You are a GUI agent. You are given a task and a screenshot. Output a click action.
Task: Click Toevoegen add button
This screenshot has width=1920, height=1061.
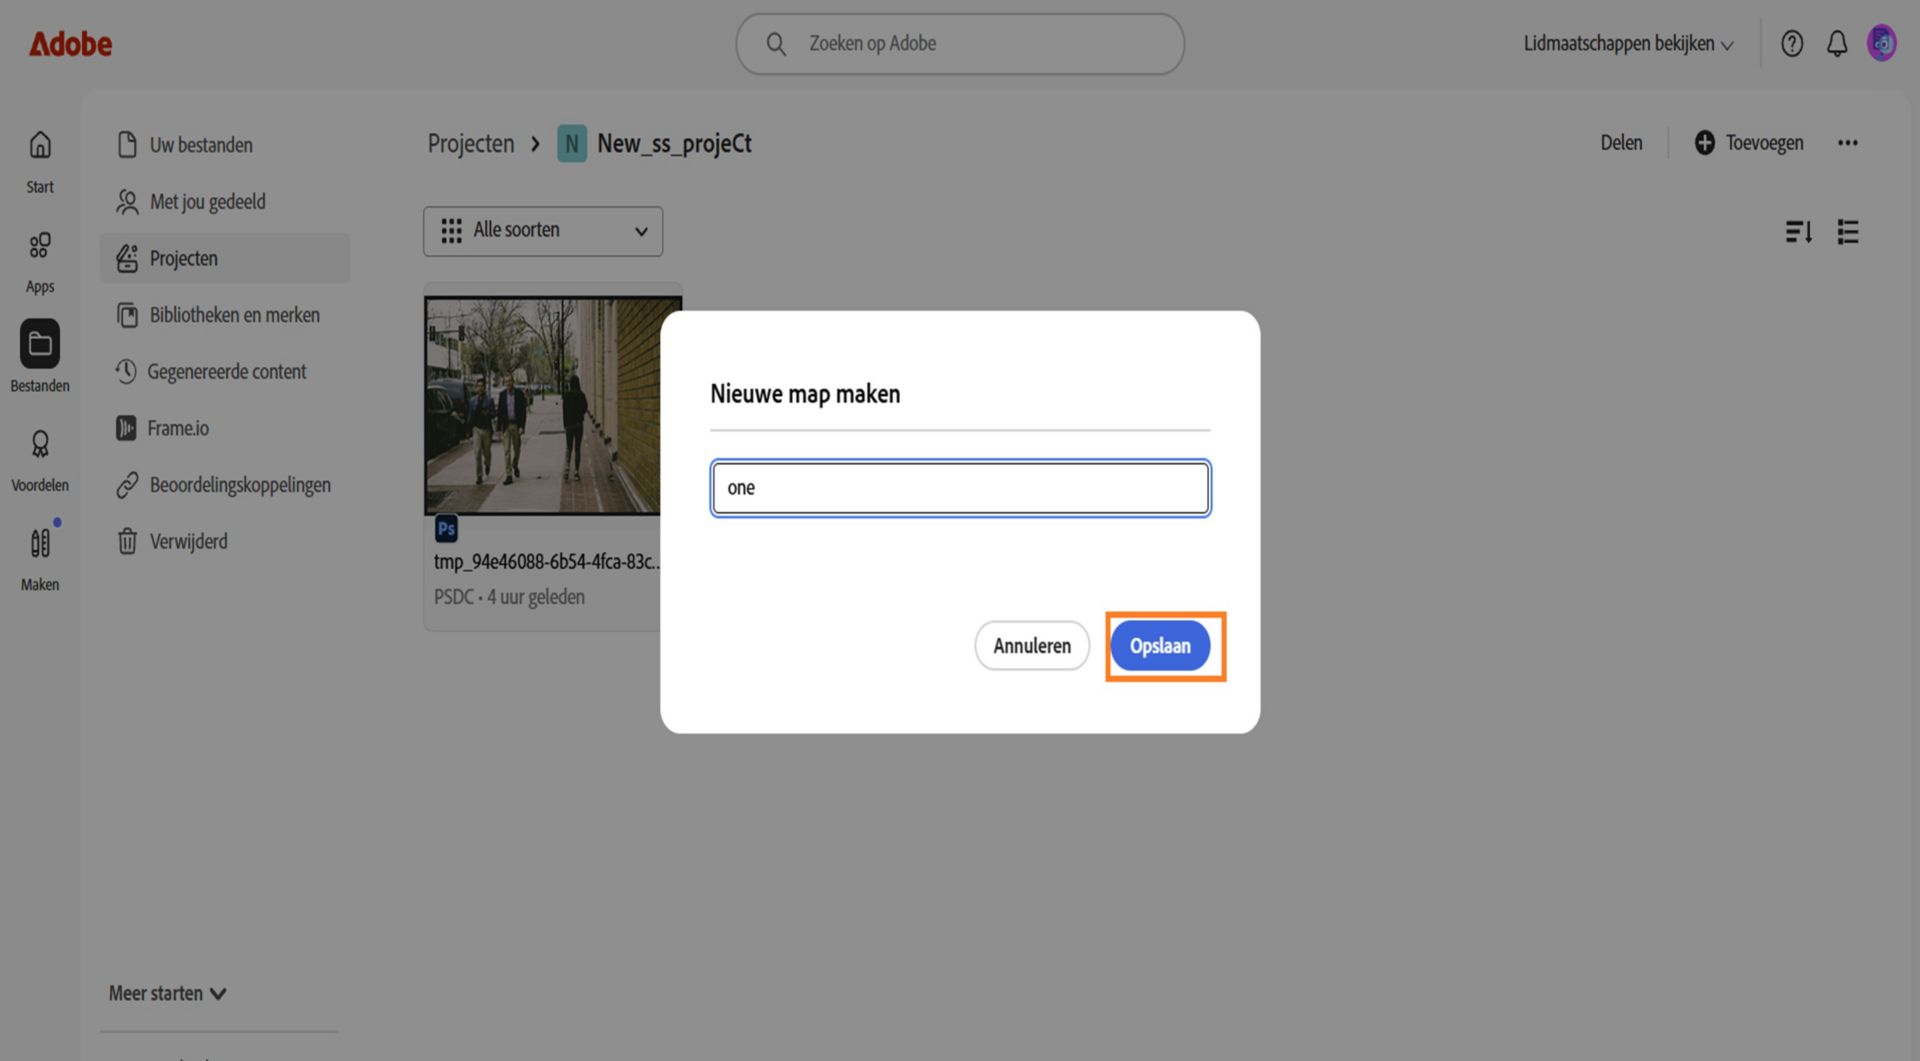[1749, 143]
